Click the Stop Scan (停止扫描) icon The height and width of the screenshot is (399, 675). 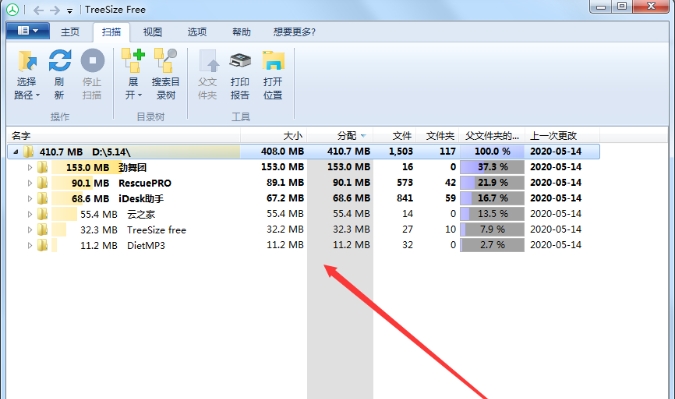(92, 60)
